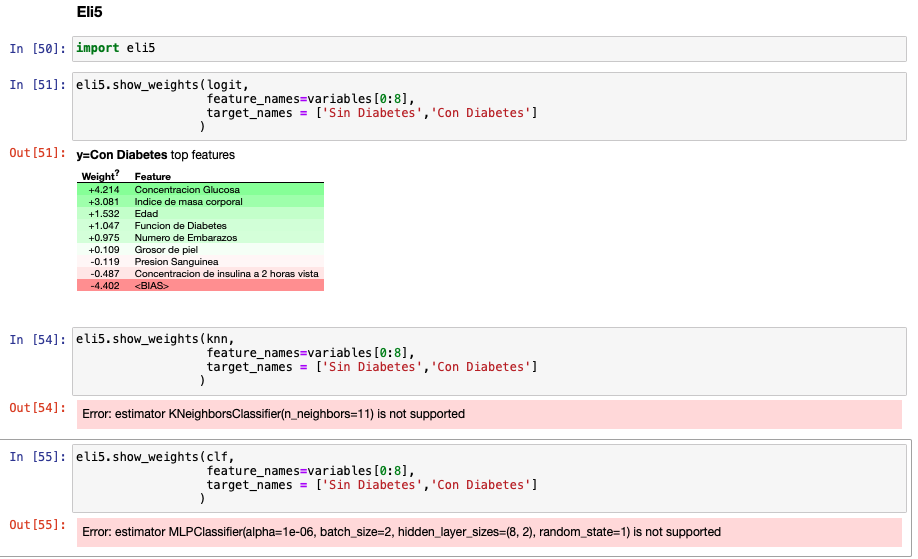Click the -0.119 weight value
This screenshot has height=559, width=918.
click(105, 262)
